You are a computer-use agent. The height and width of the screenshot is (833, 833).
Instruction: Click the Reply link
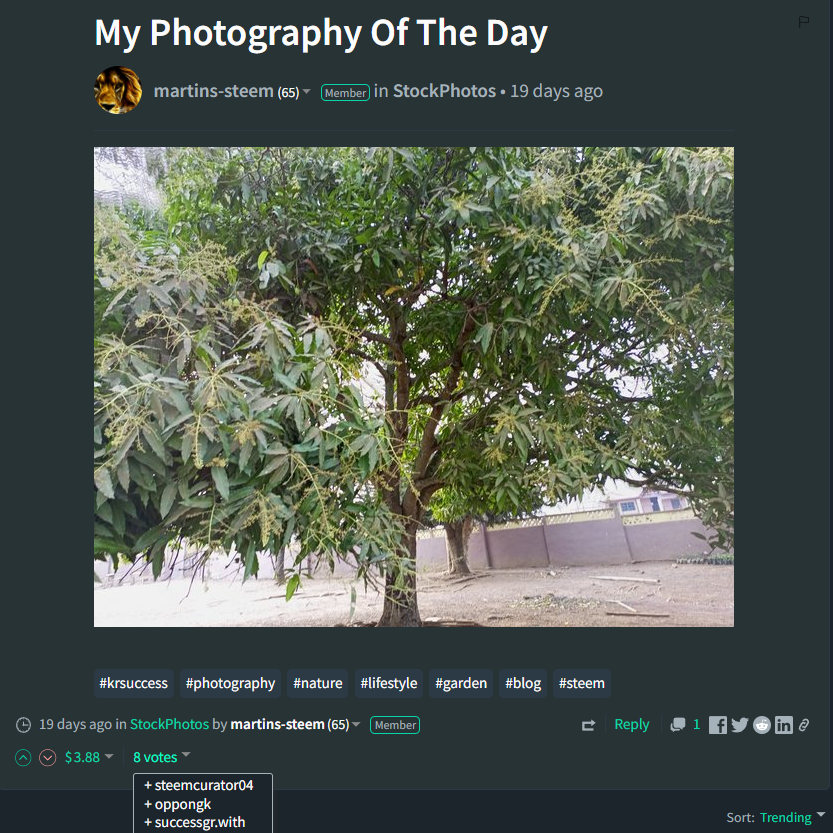coord(632,725)
